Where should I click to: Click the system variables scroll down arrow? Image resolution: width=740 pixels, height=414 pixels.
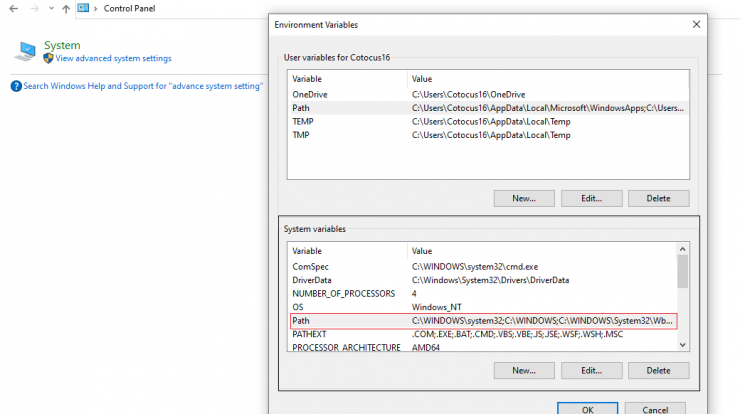(682, 345)
